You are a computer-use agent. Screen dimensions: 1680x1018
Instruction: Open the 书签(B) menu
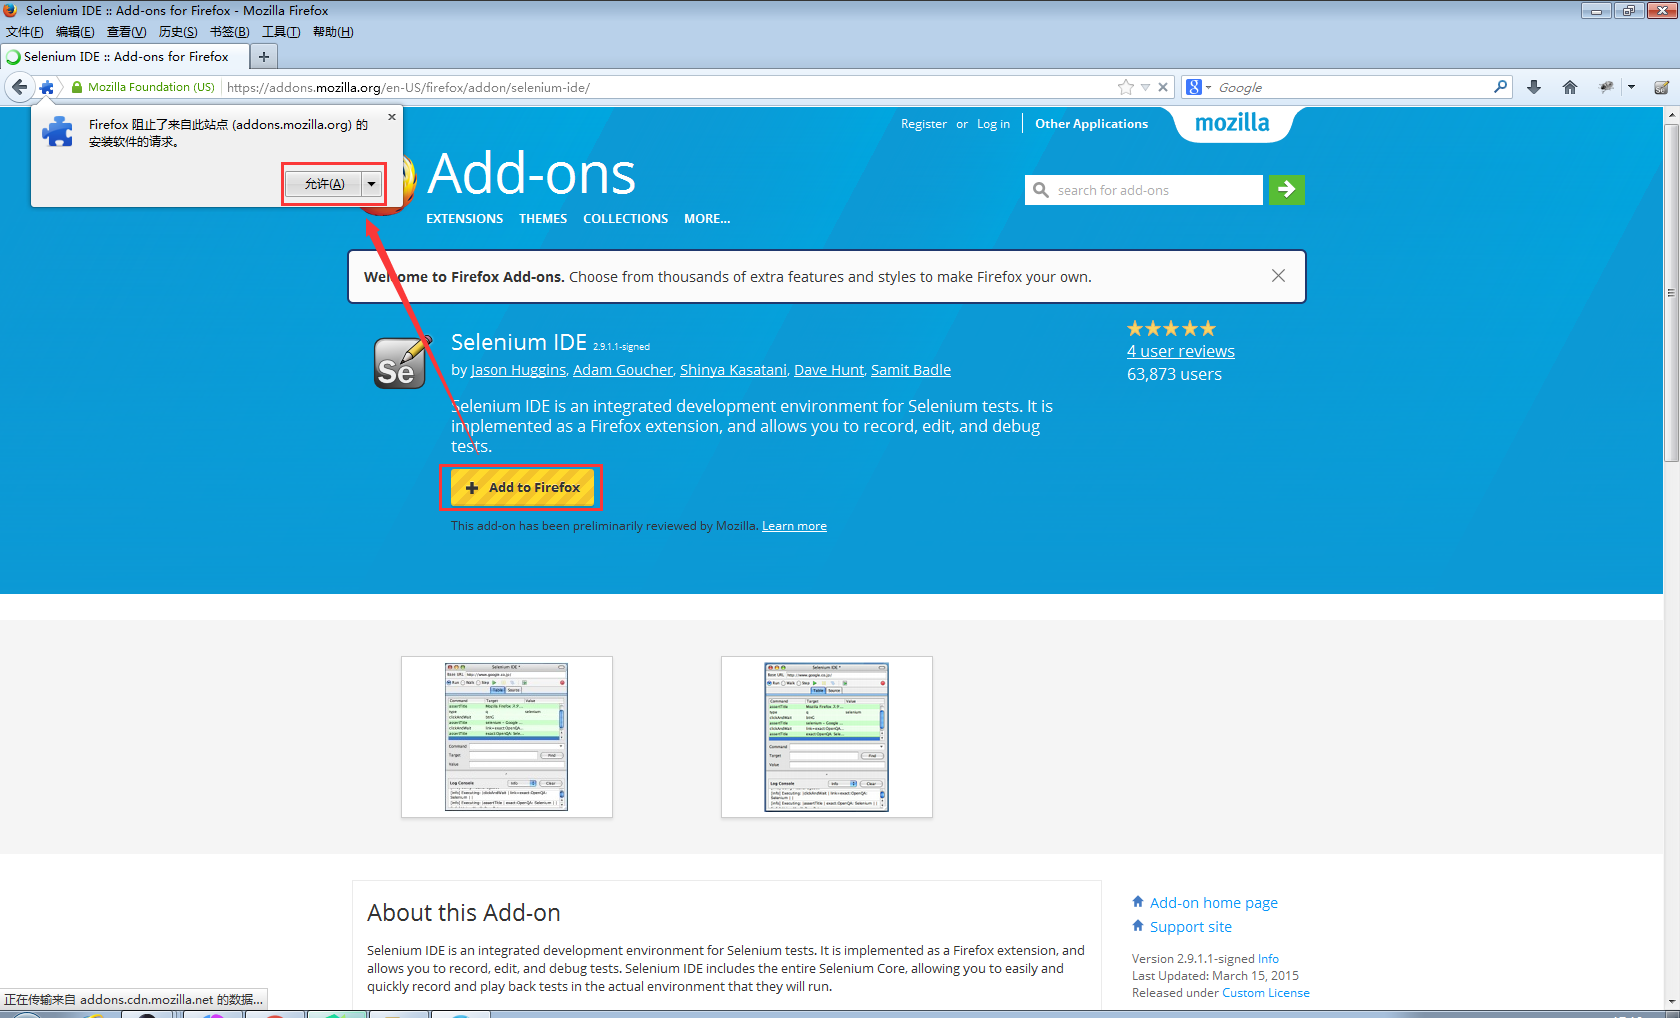coord(230,32)
